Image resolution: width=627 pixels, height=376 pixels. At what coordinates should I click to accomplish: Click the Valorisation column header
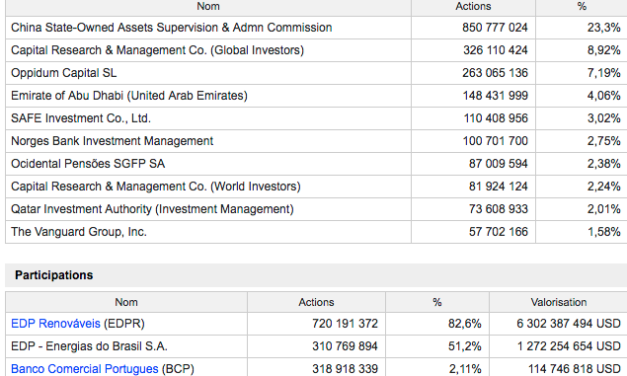click(x=559, y=302)
